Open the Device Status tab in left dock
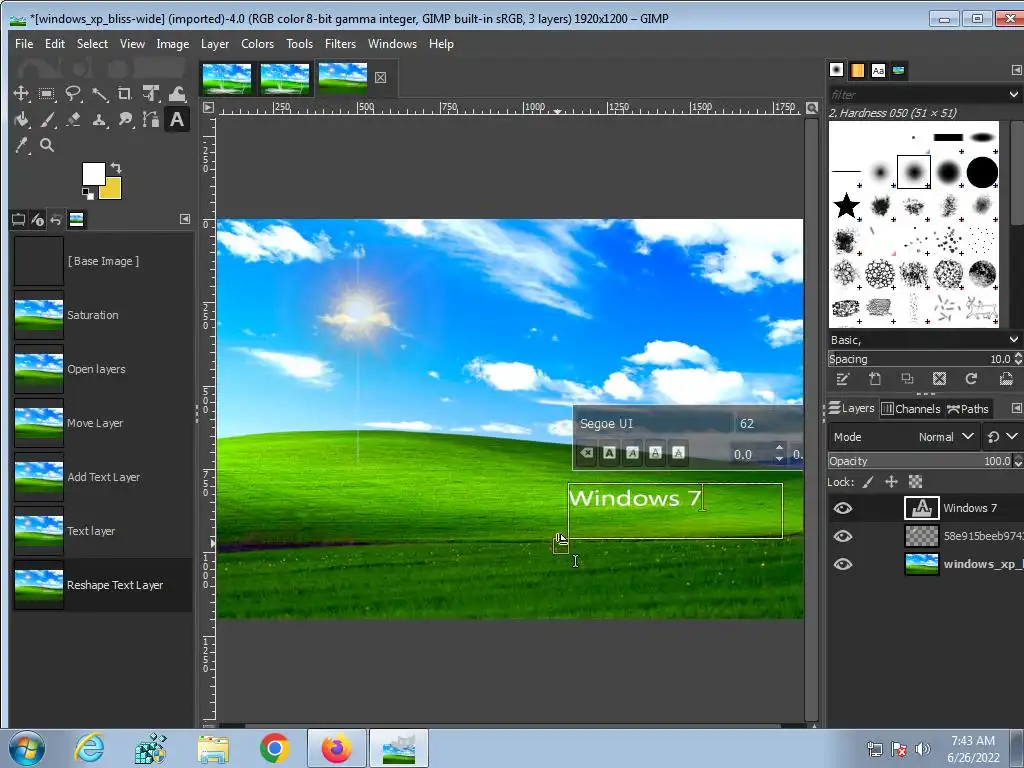 pos(38,219)
